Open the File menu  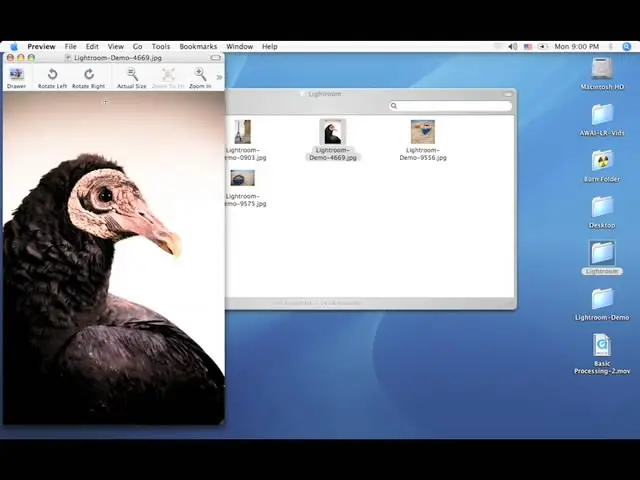(71, 47)
